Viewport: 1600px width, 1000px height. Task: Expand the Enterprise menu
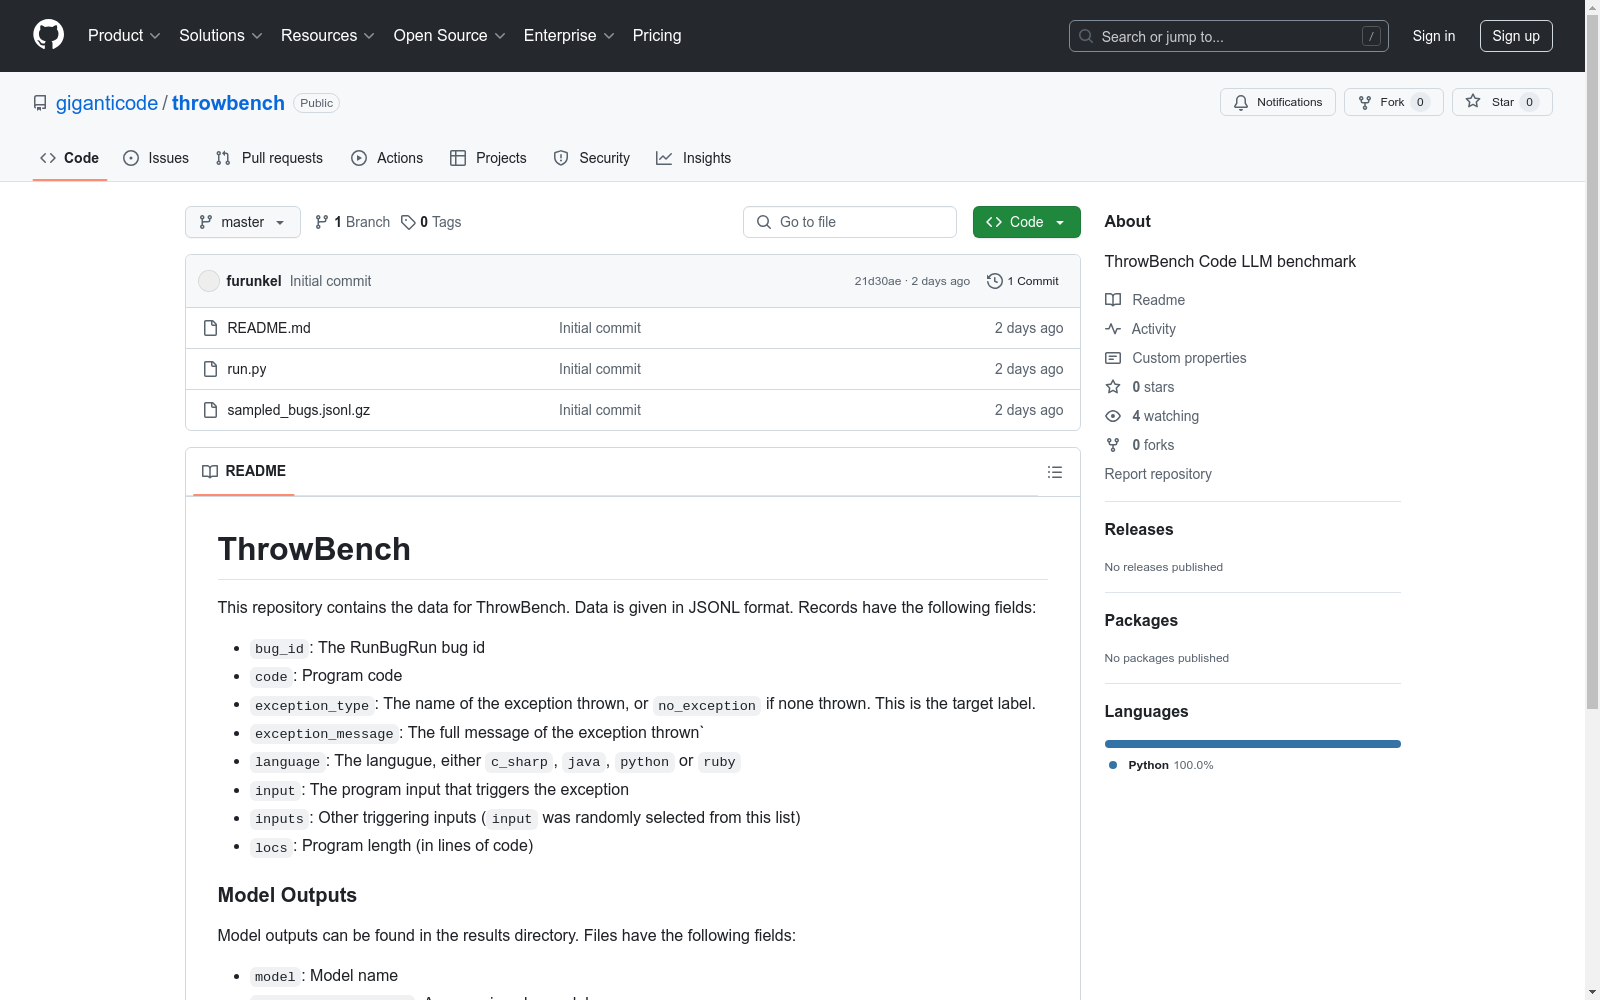(569, 35)
